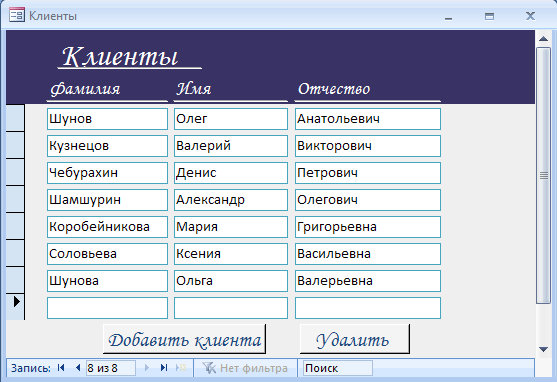Click record selector for Коробейникова row
Screen dimensions: 557x382
pos(15,226)
